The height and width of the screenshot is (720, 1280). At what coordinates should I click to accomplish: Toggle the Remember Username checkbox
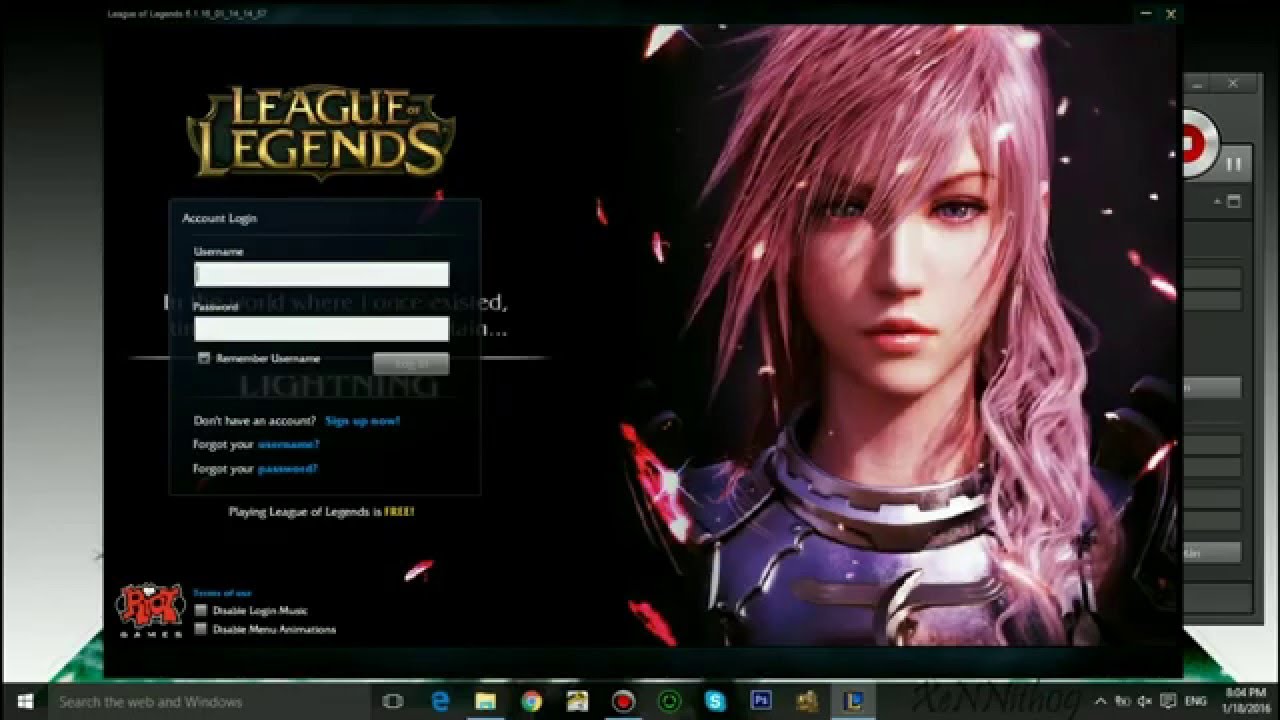(x=204, y=358)
